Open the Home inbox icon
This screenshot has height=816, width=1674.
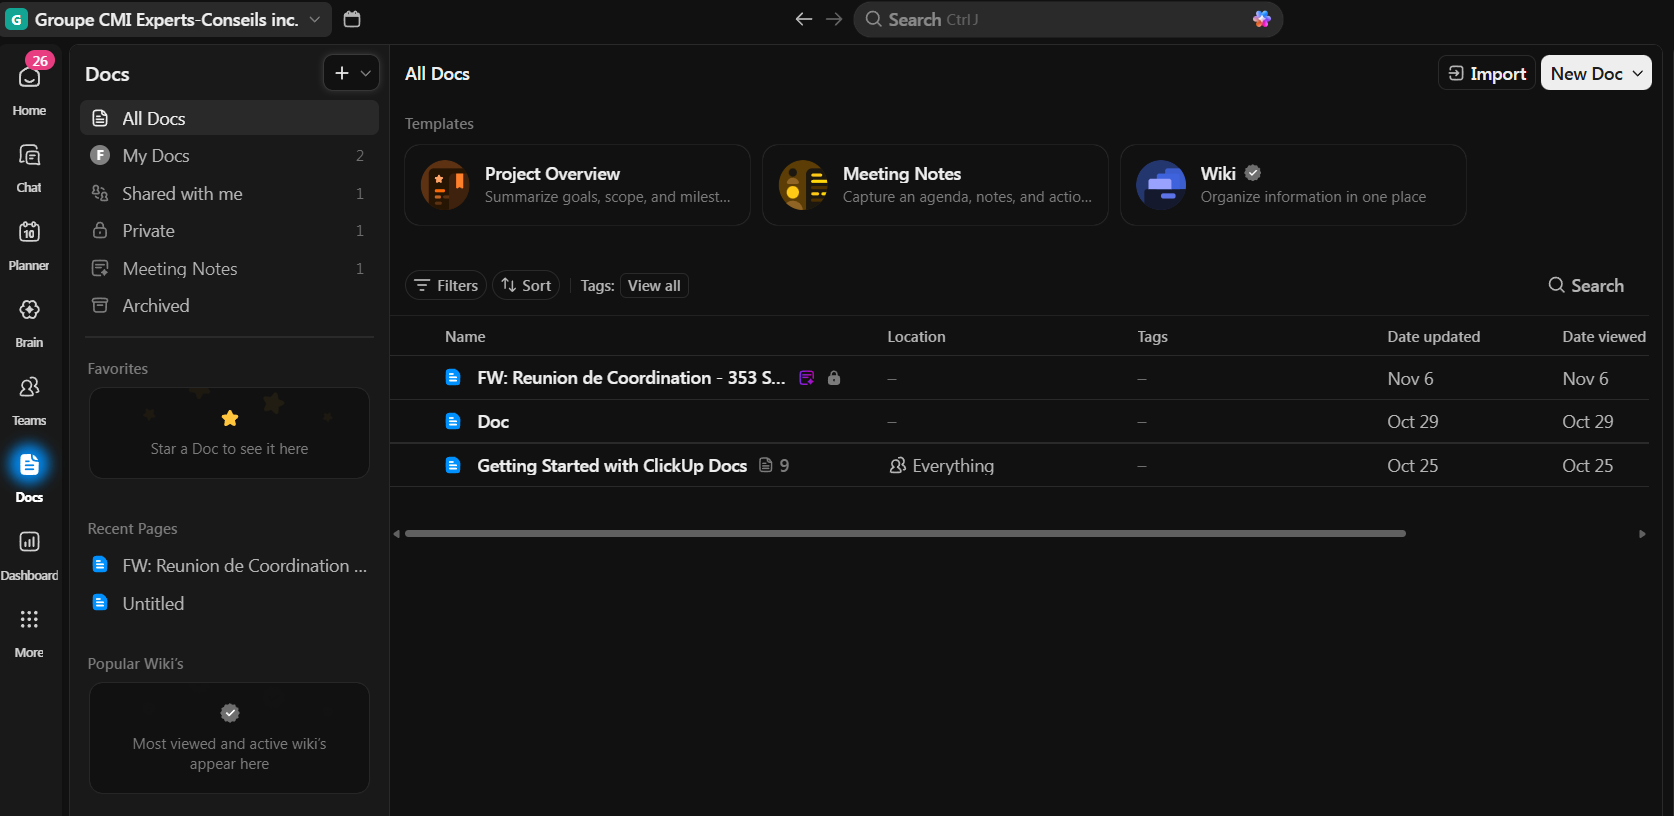[29, 78]
